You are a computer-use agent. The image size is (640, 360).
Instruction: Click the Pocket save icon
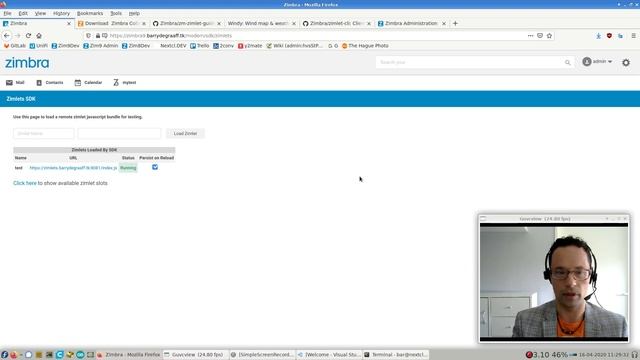540,36
